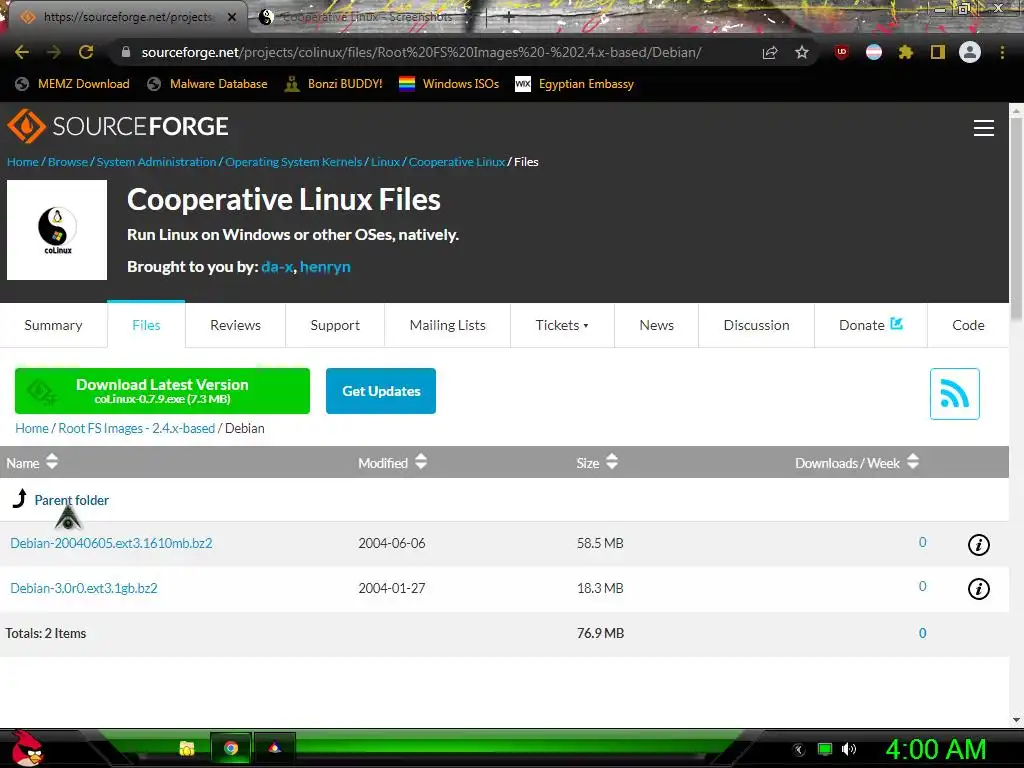Click Download Latest Version button
The image size is (1024, 768).
click(162, 391)
